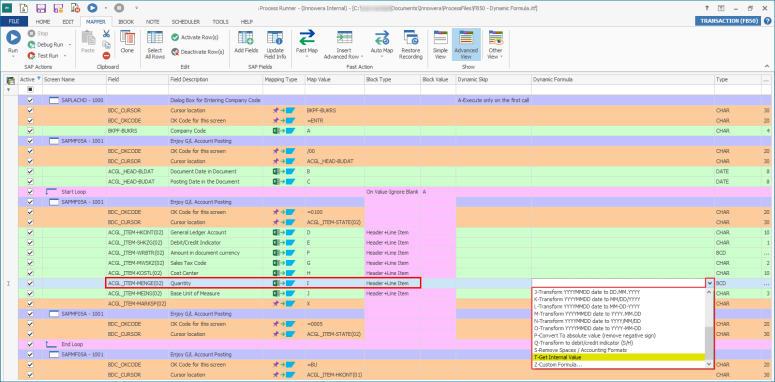Select T-Get Internal Value from the list
Viewport: 775px width, 382px height.
point(618,357)
